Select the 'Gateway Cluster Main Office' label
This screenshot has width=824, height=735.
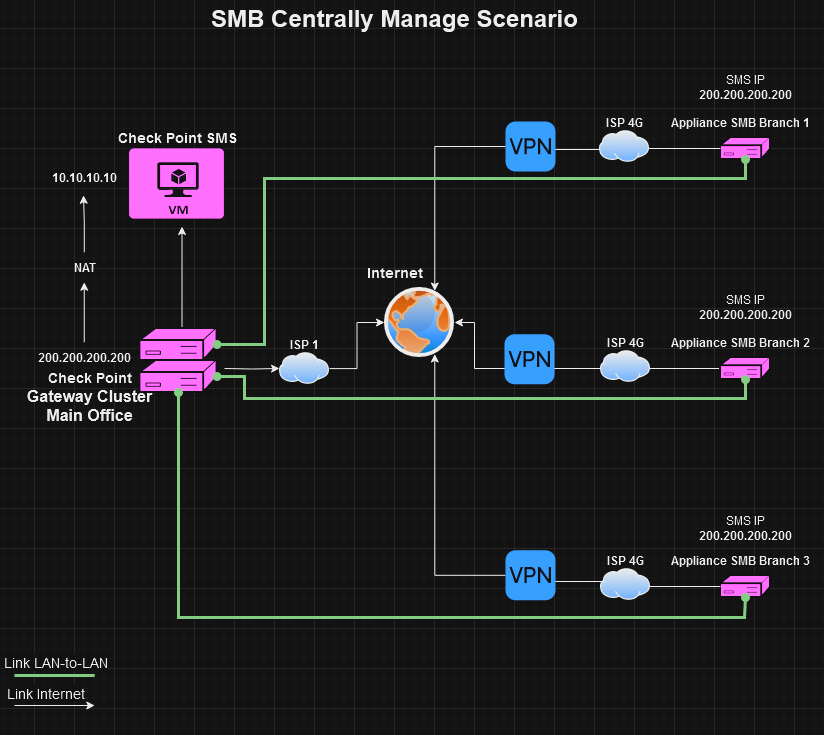pos(89,406)
